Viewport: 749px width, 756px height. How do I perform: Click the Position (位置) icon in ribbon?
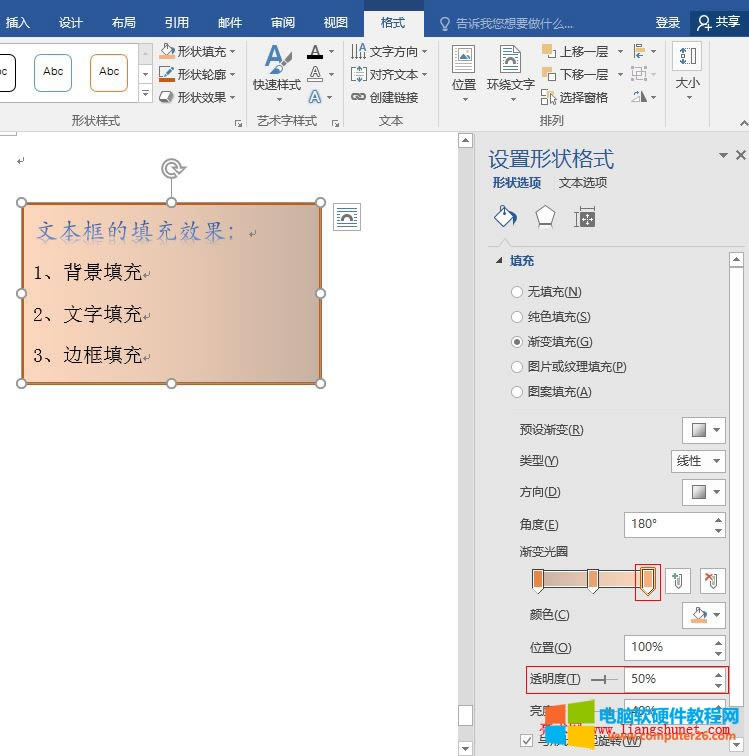[x=464, y=70]
